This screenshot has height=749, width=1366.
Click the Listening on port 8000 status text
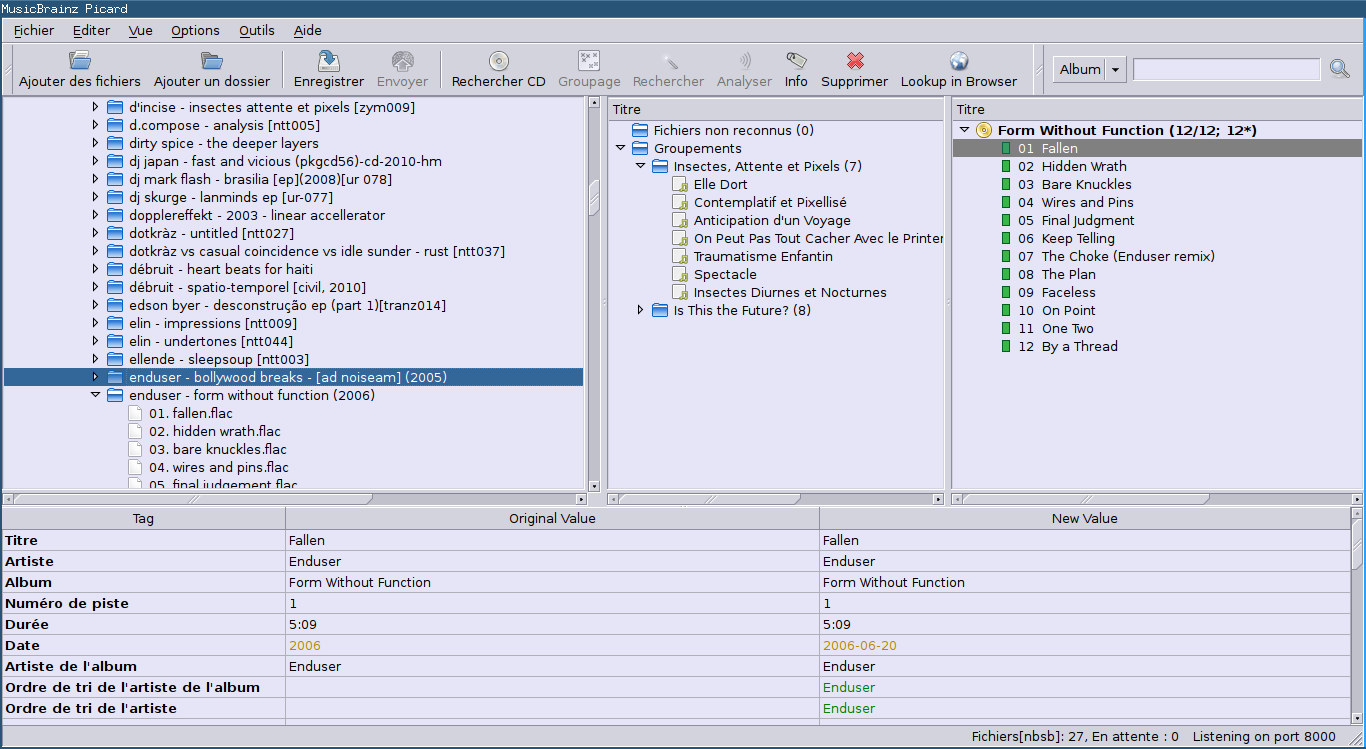1264,737
